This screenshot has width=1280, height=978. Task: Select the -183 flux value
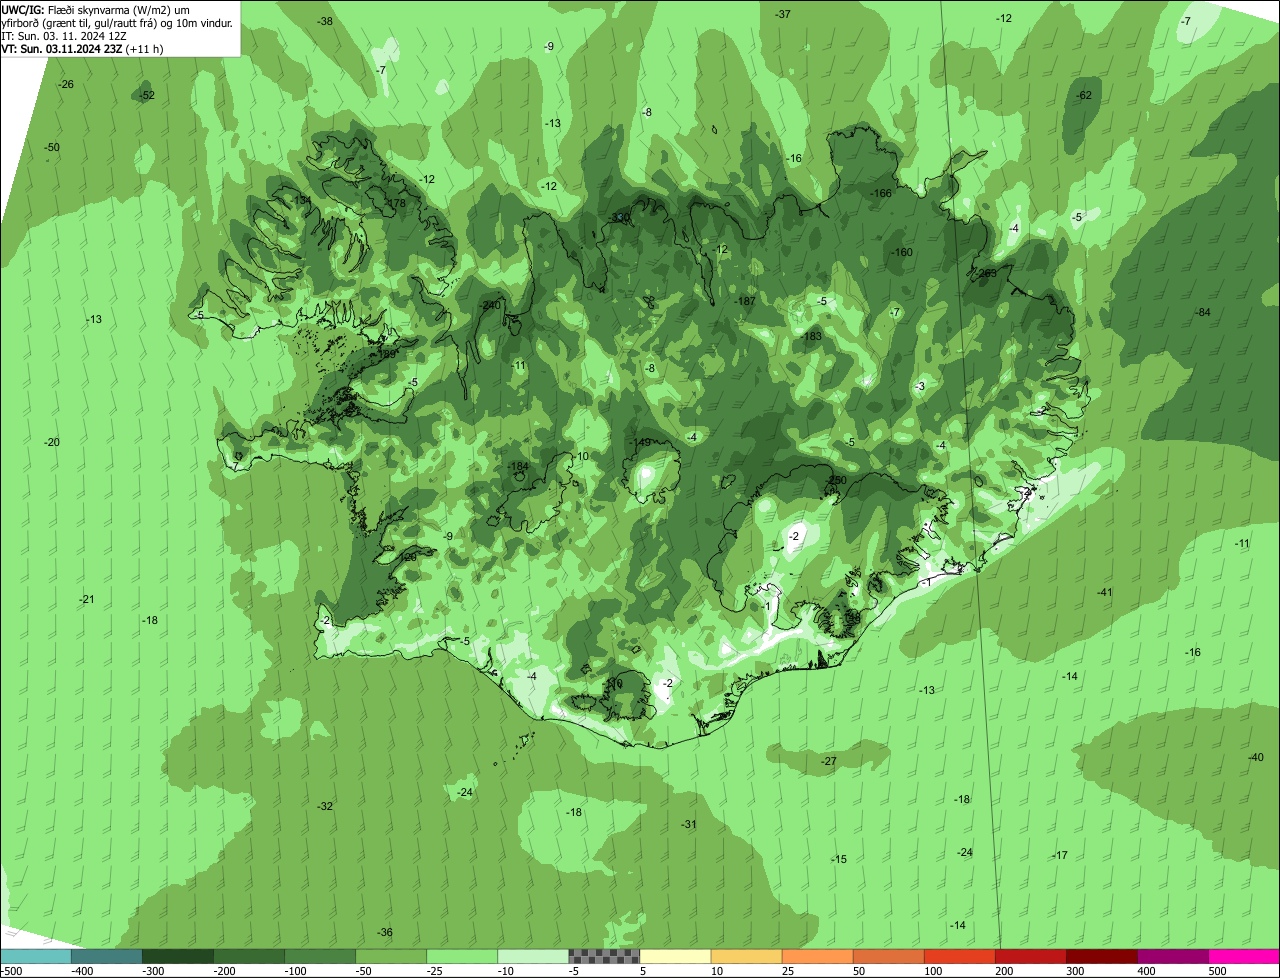tap(811, 336)
